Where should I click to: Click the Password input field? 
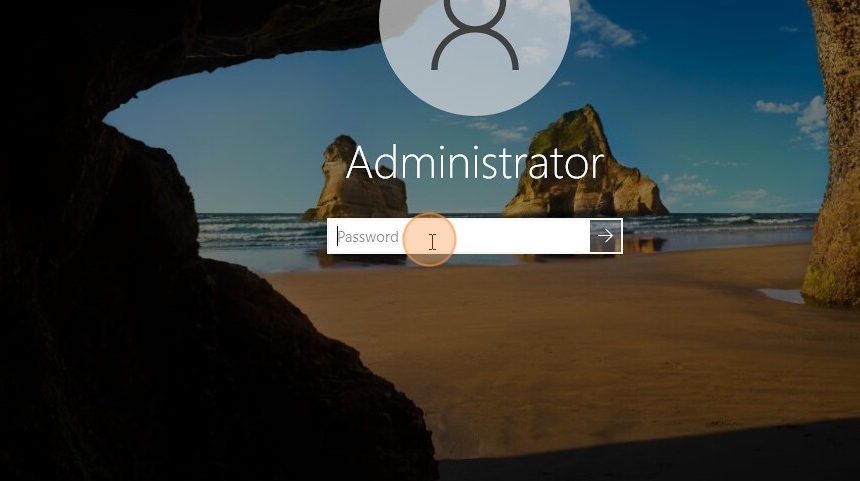click(459, 236)
